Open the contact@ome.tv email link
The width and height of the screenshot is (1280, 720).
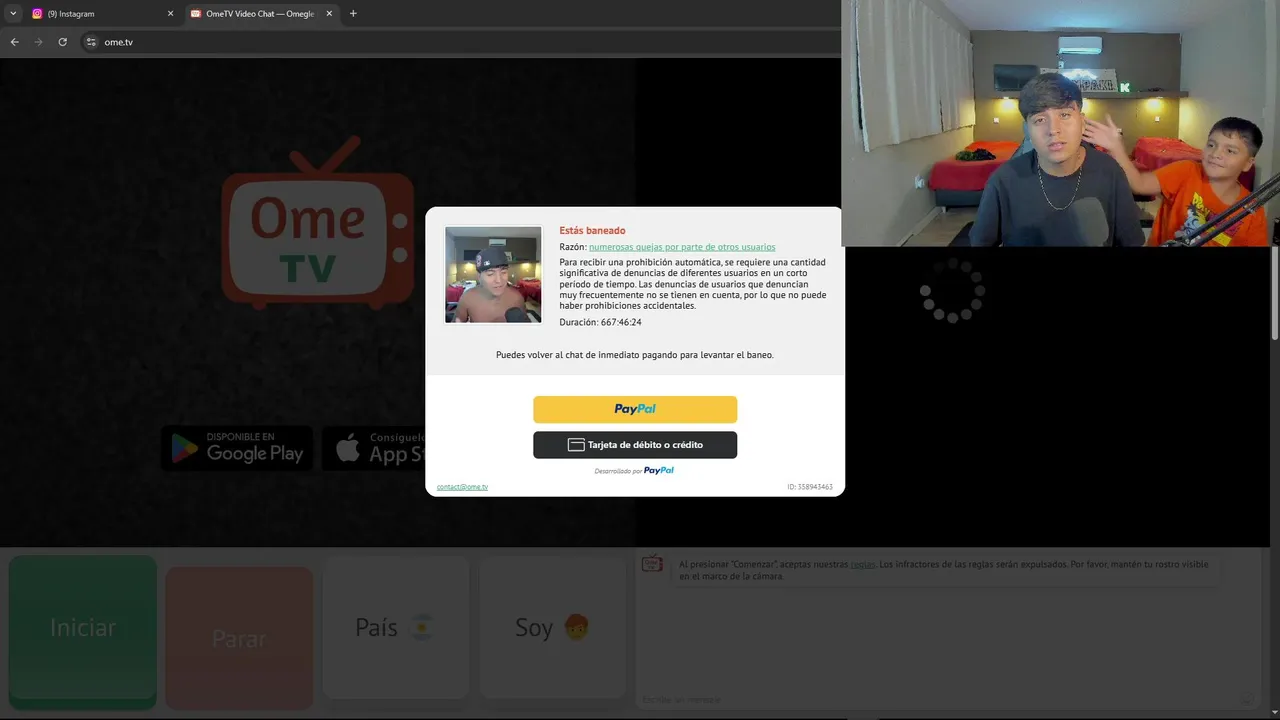pyautogui.click(x=462, y=487)
